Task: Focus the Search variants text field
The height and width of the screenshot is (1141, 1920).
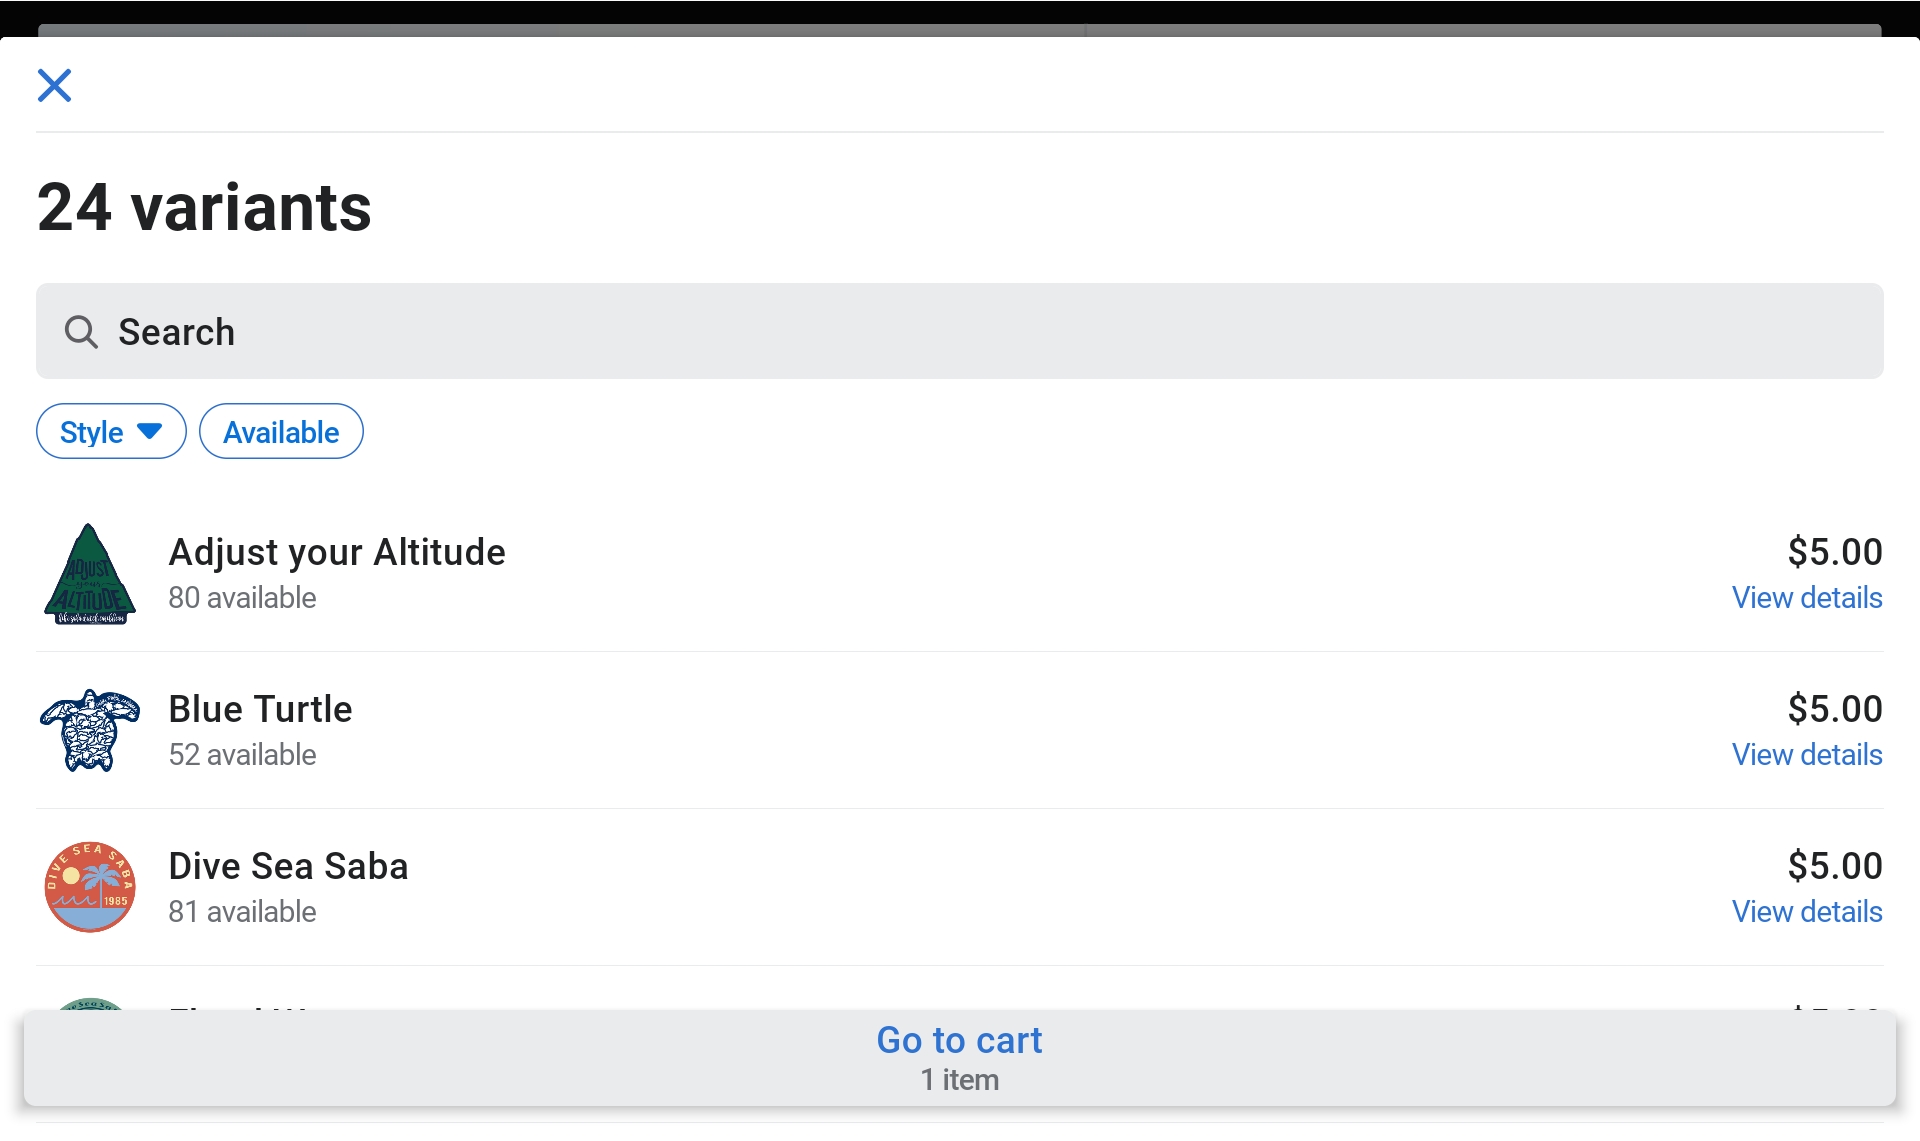Action: (x=960, y=331)
